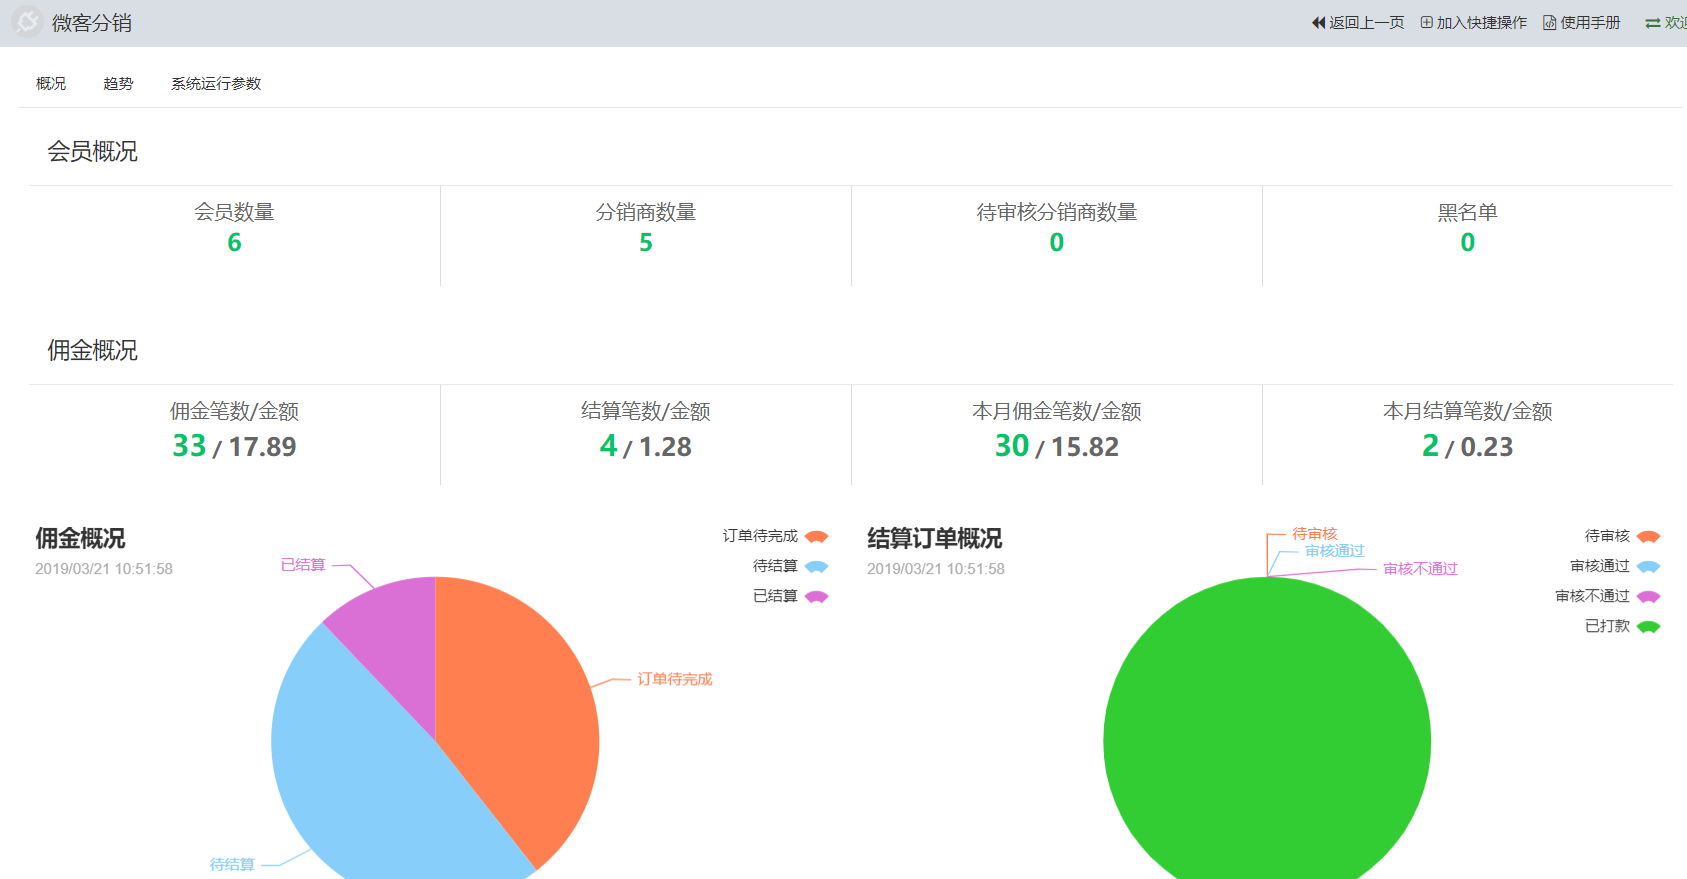Click the 审核通过 callout above the green pie
This screenshot has height=879, width=1687.
pyautogui.click(x=1335, y=551)
